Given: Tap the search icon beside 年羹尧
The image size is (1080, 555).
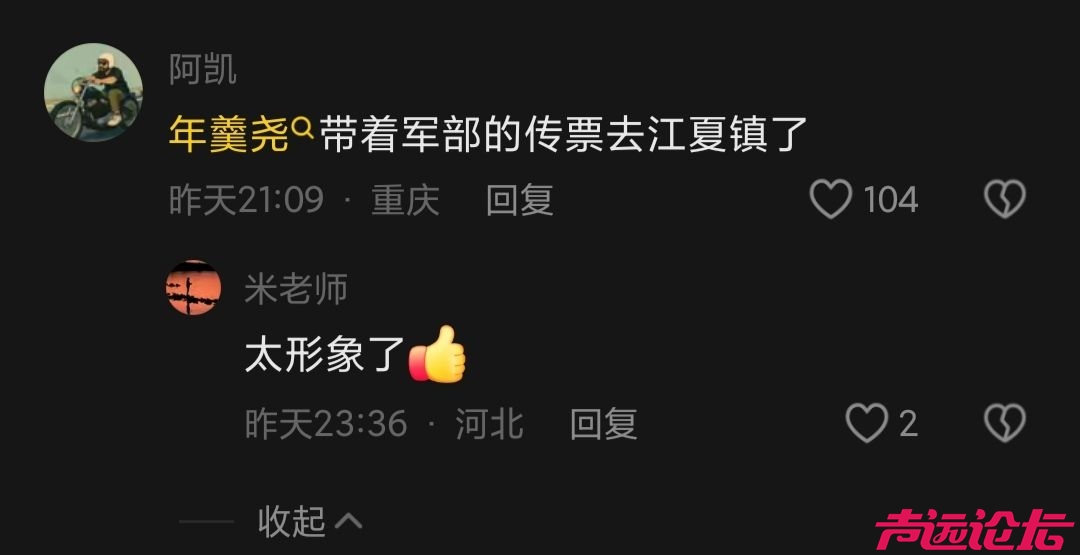Looking at the screenshot, I should coord(302,127).
